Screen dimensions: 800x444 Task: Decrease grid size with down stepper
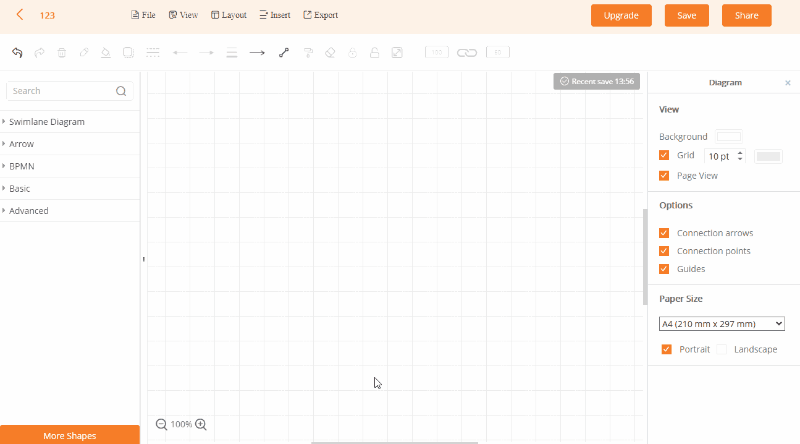click(740, 159)
